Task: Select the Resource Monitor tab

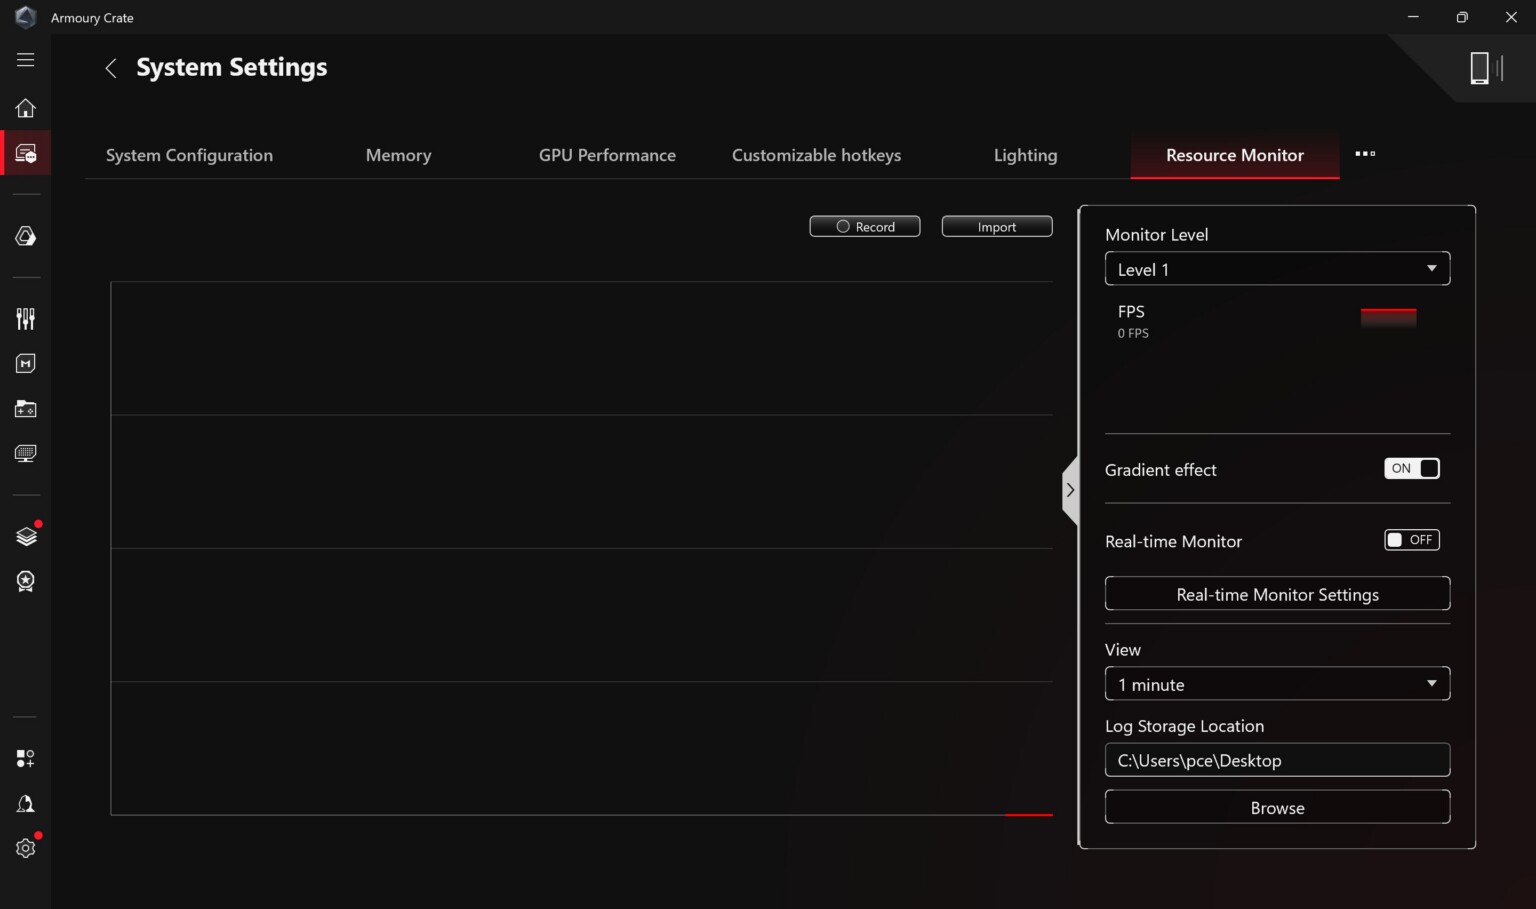Action: pos(1235,155)
